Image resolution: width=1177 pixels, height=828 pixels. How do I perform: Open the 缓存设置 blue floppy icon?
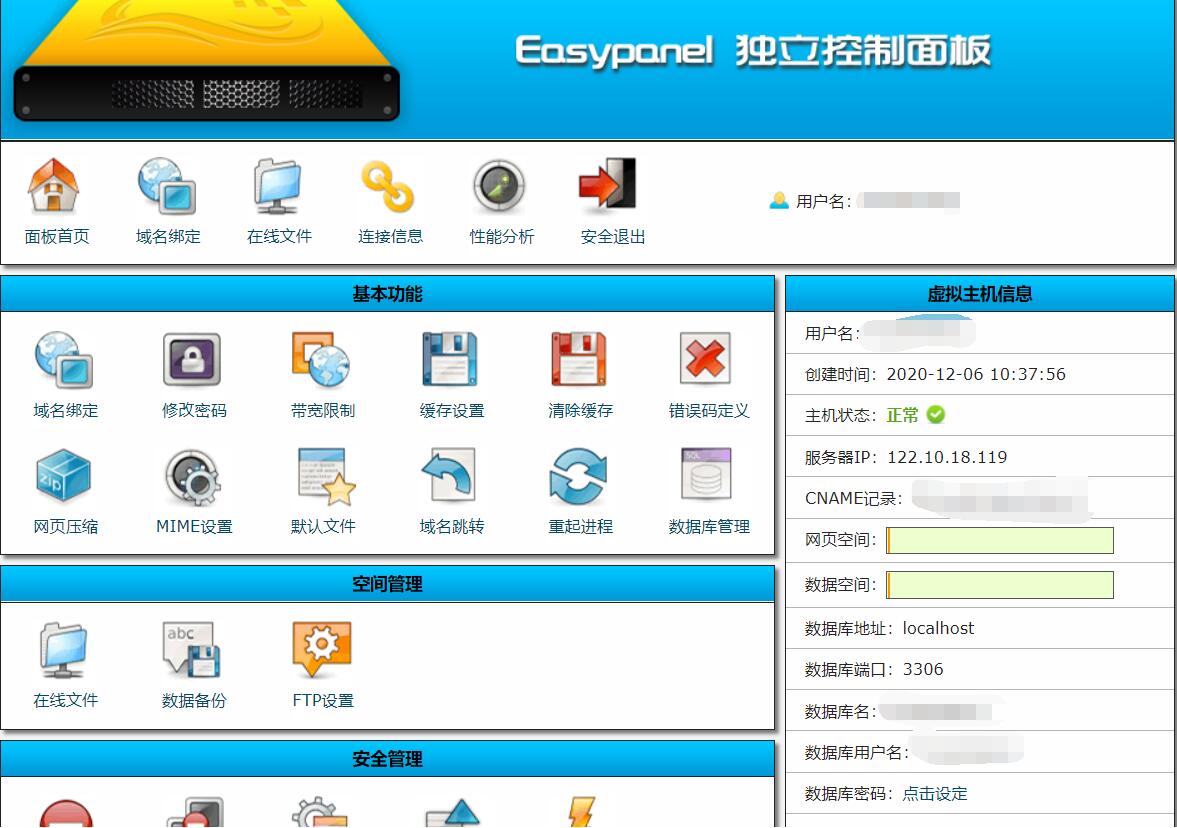(450, 360)
